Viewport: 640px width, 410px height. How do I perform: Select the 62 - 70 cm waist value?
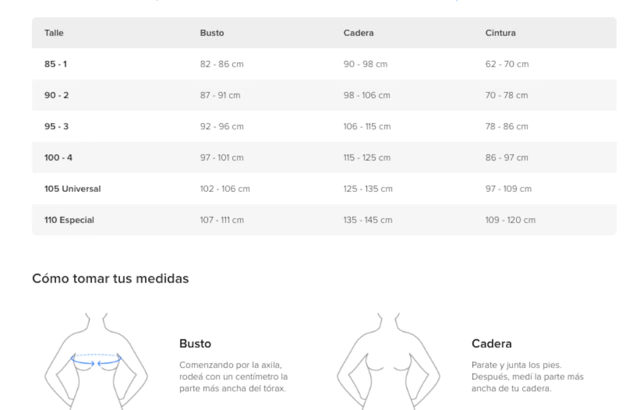(x=507, y=64)
